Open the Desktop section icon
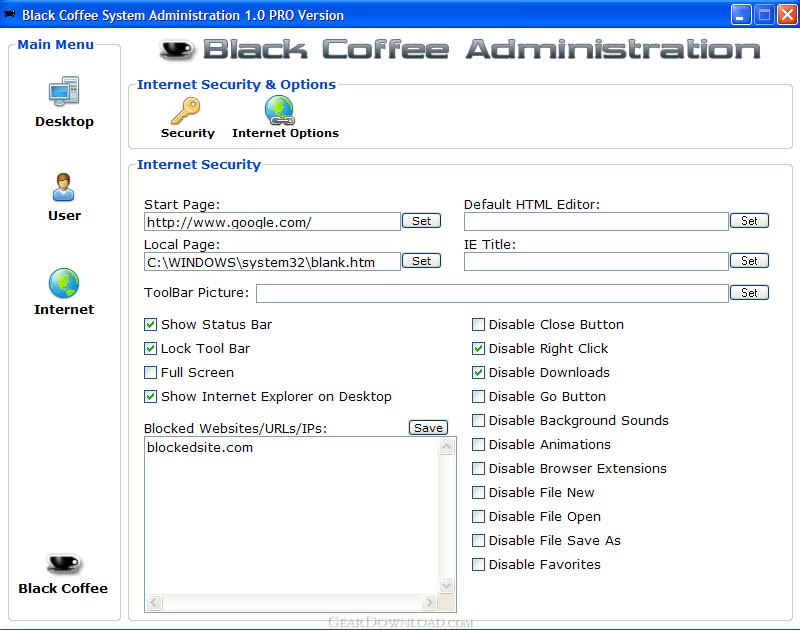This screenshot has height=630, width=800. point(64,91)
